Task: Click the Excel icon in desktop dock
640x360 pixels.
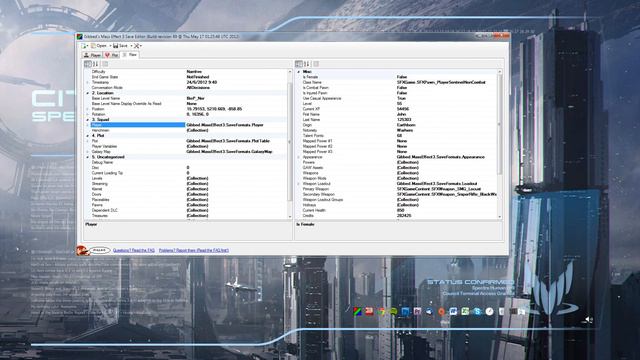Action: pyautogui.click(x=465, y=311)
